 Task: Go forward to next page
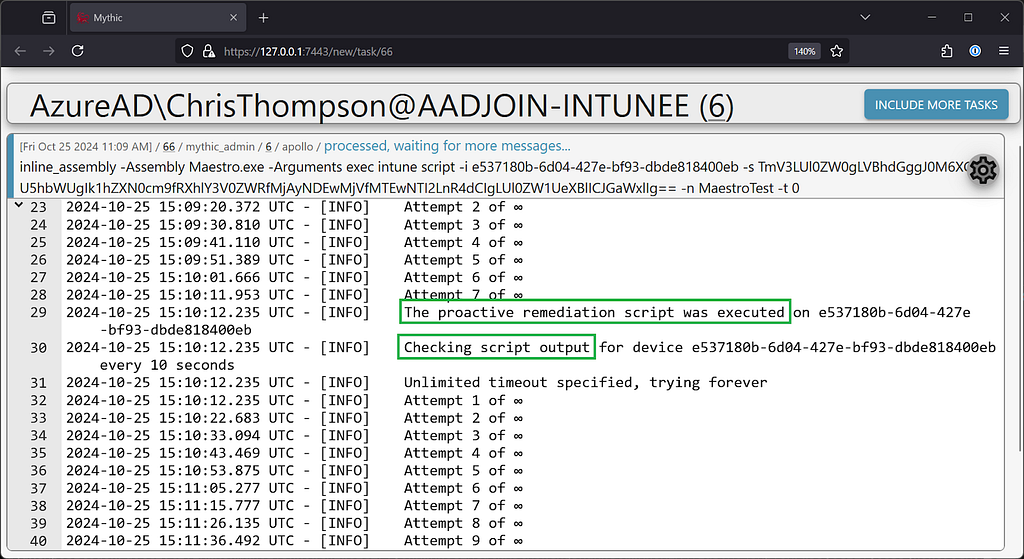point(49,51)
